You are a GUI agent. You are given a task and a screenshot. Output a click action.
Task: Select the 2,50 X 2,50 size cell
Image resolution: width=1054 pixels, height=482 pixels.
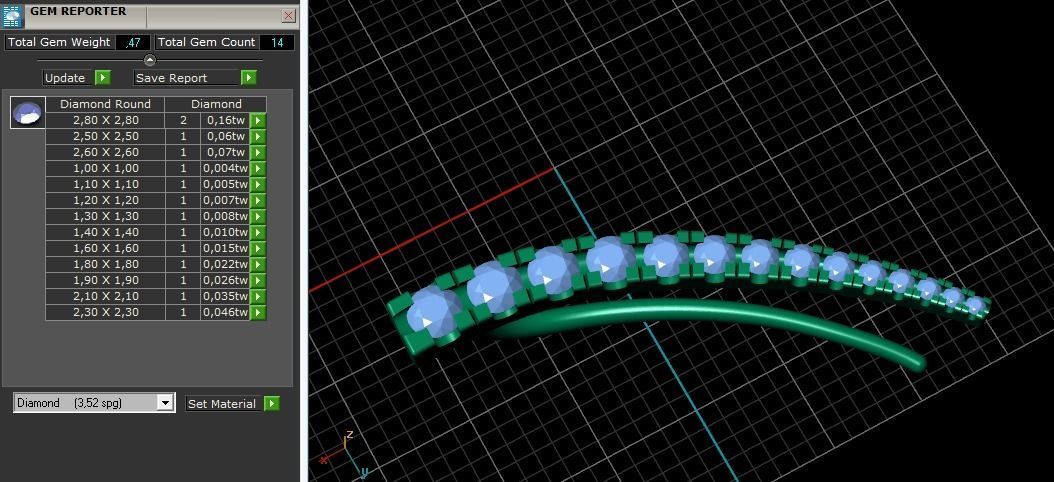point(106,136)
